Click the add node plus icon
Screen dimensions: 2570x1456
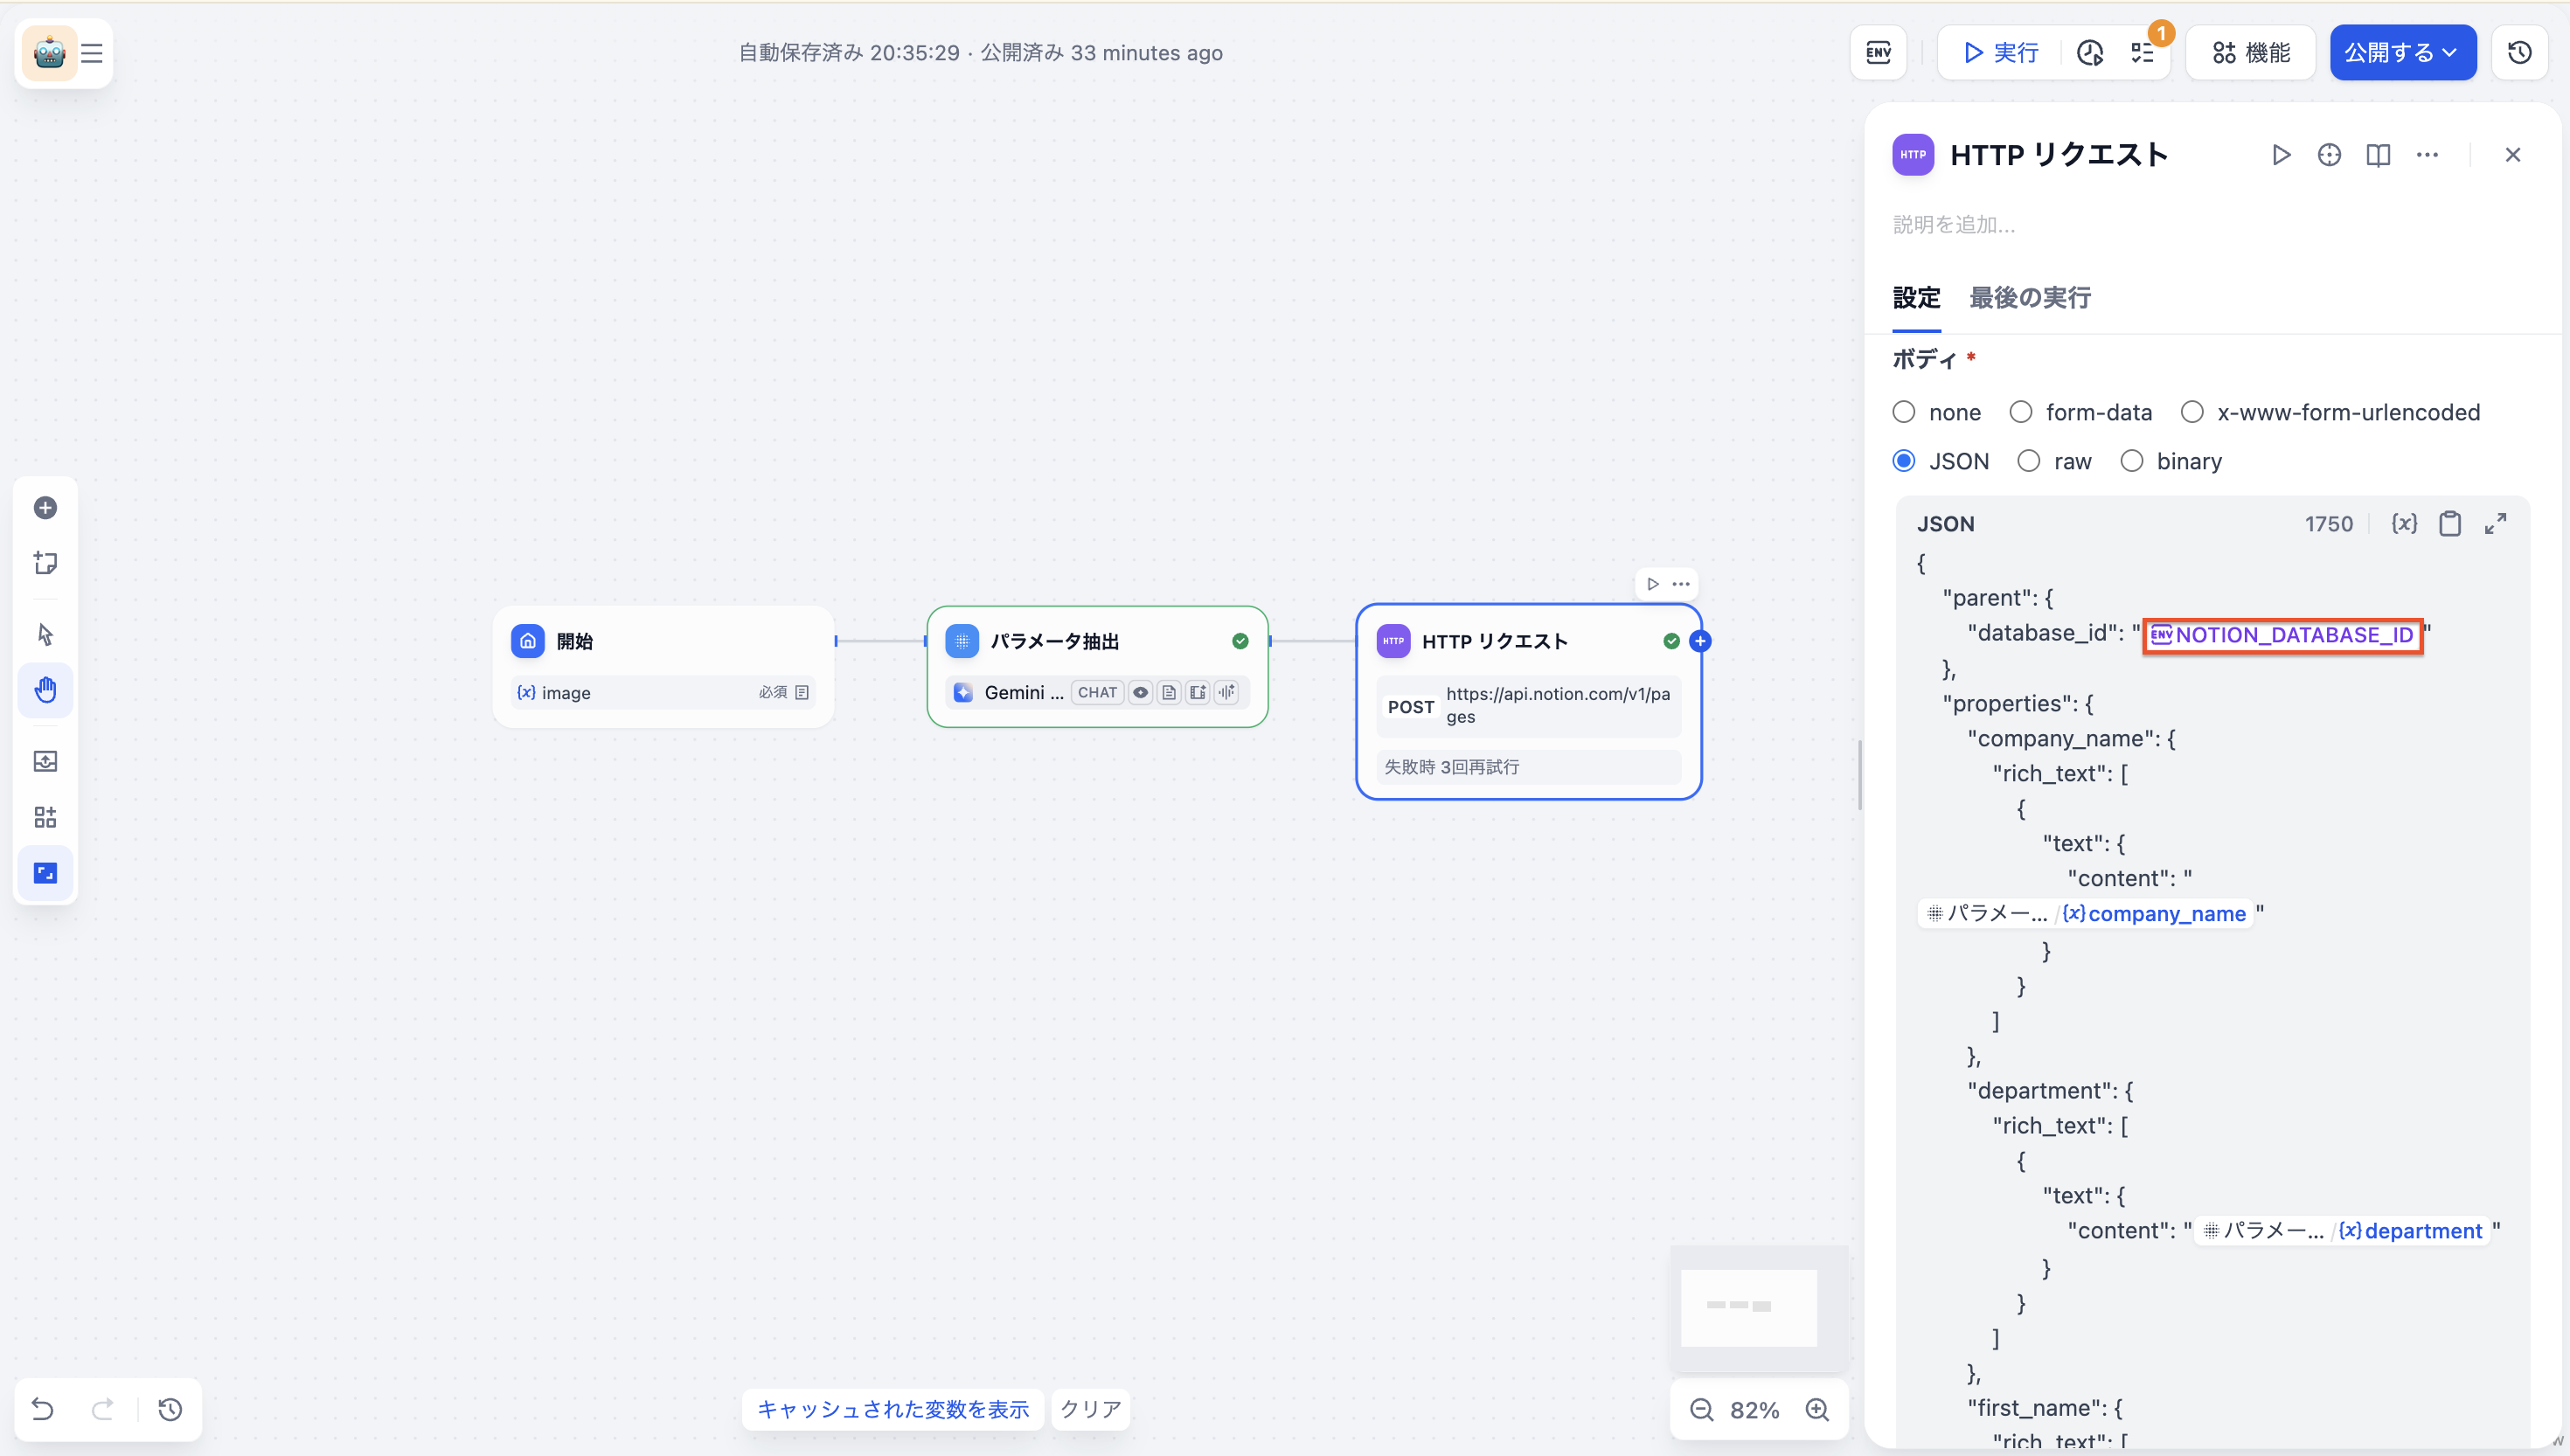point(45,508)
